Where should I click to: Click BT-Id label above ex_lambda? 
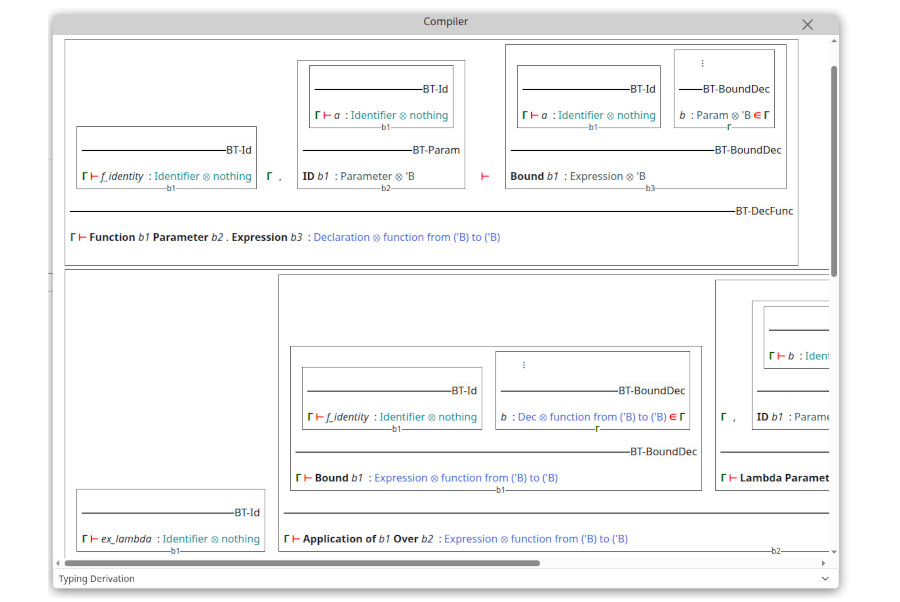pyautogui.click(x=247, y=512)
